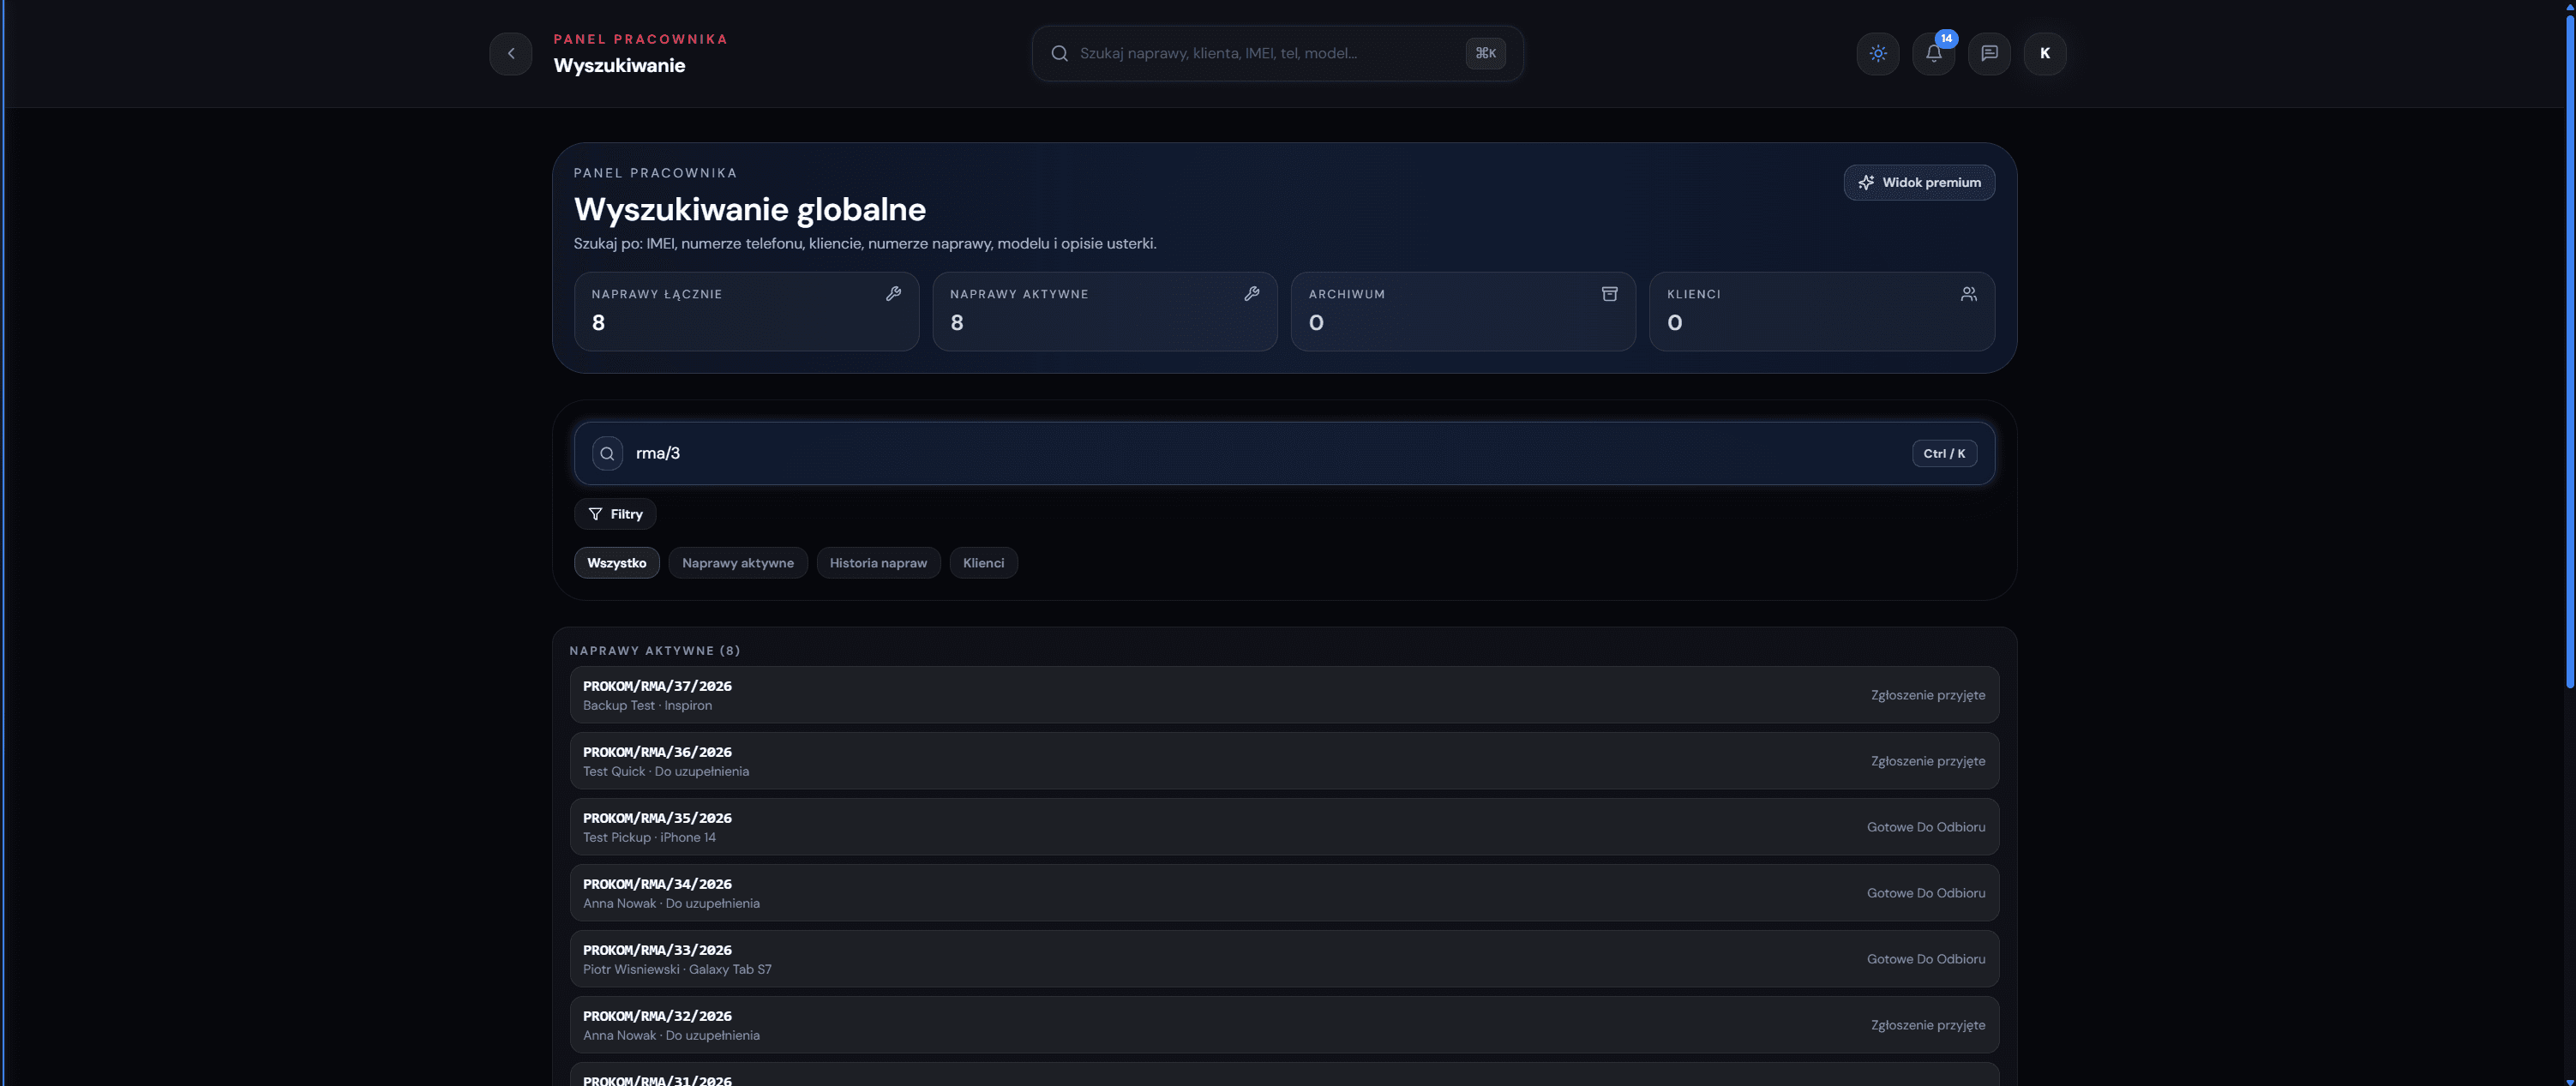Viewport: 2576px width, 1086px height.
Task: Open the K user avatar menu
Action: tap(2045, 53)
